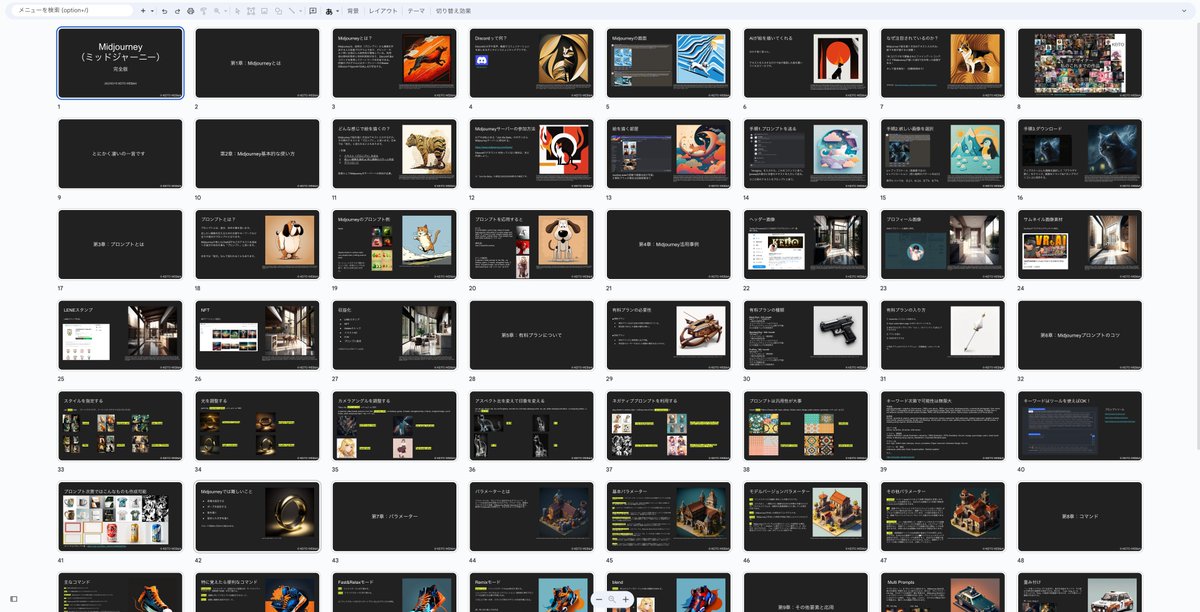
Task: Click the add comment icon
Action: (313, 10)
